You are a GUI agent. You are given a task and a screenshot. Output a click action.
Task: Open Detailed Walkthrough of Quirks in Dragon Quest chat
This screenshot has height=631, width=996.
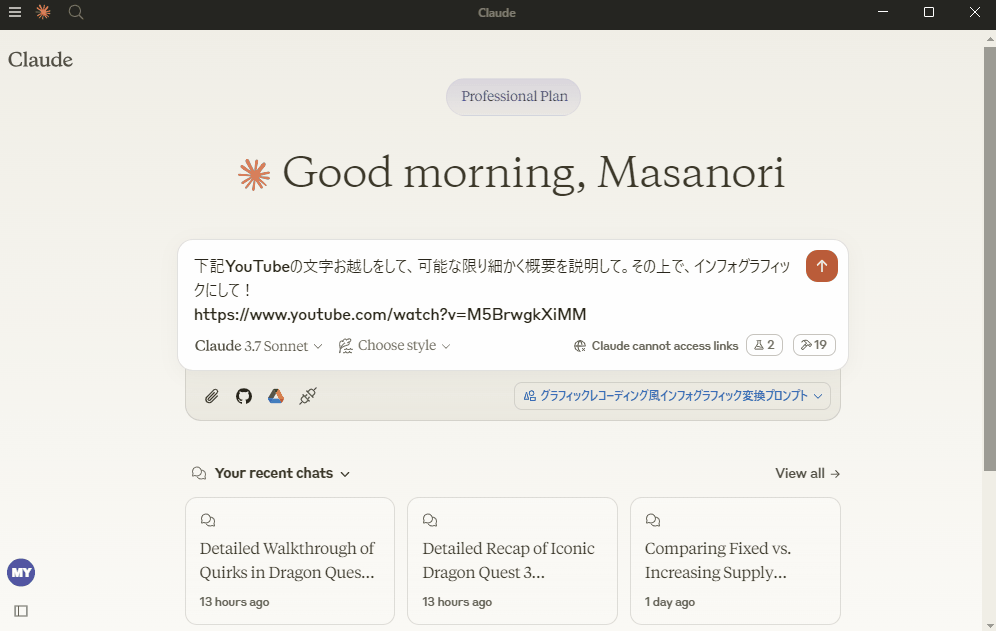tap(290, 560)
